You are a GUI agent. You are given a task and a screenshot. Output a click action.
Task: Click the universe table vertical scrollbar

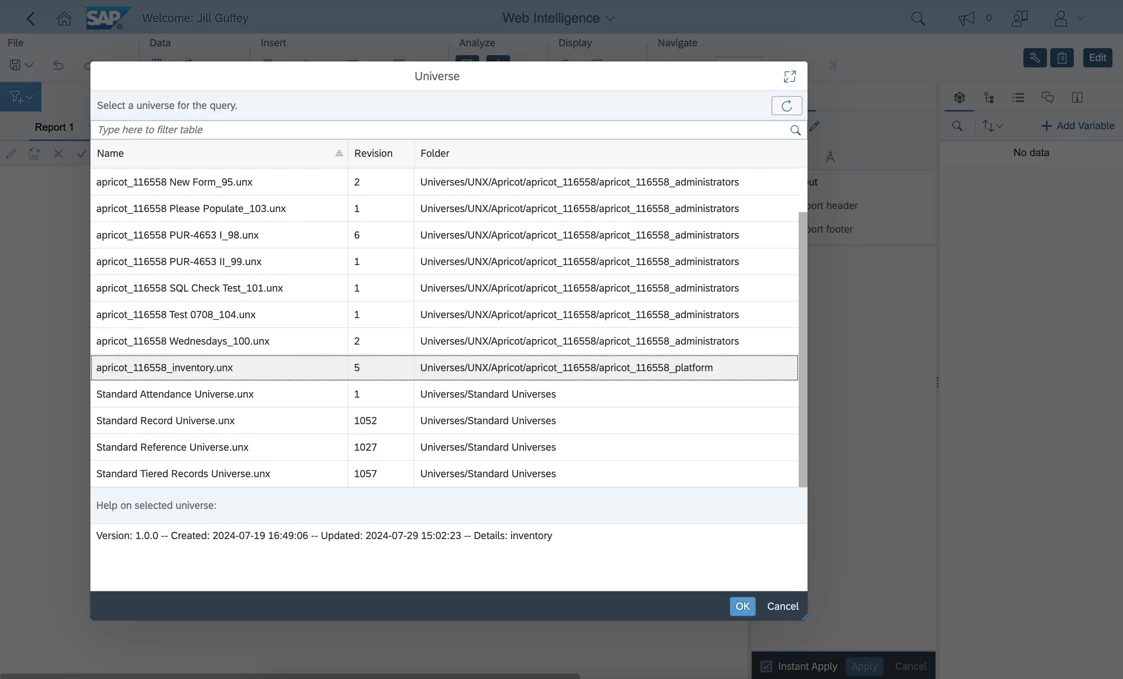coord(802,350)
